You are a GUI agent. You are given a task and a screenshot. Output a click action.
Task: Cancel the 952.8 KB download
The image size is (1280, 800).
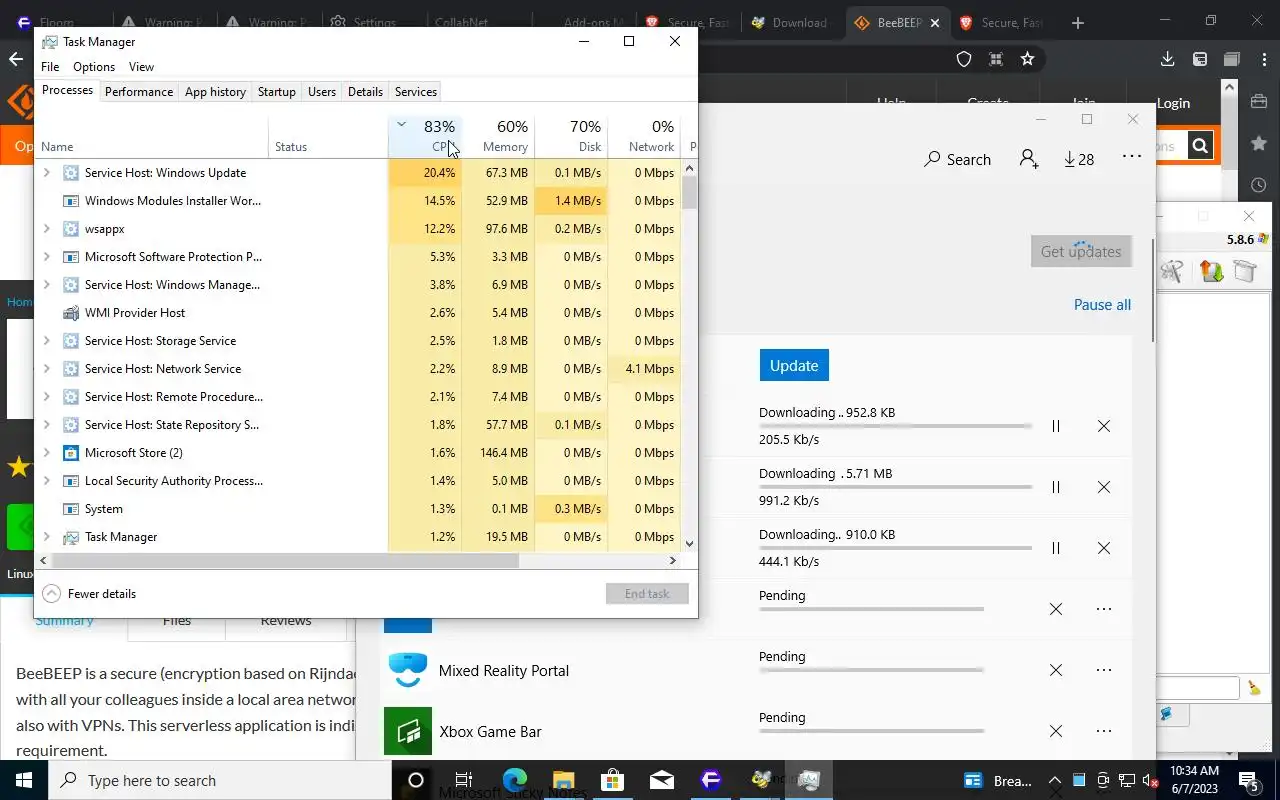[1104, 426]
